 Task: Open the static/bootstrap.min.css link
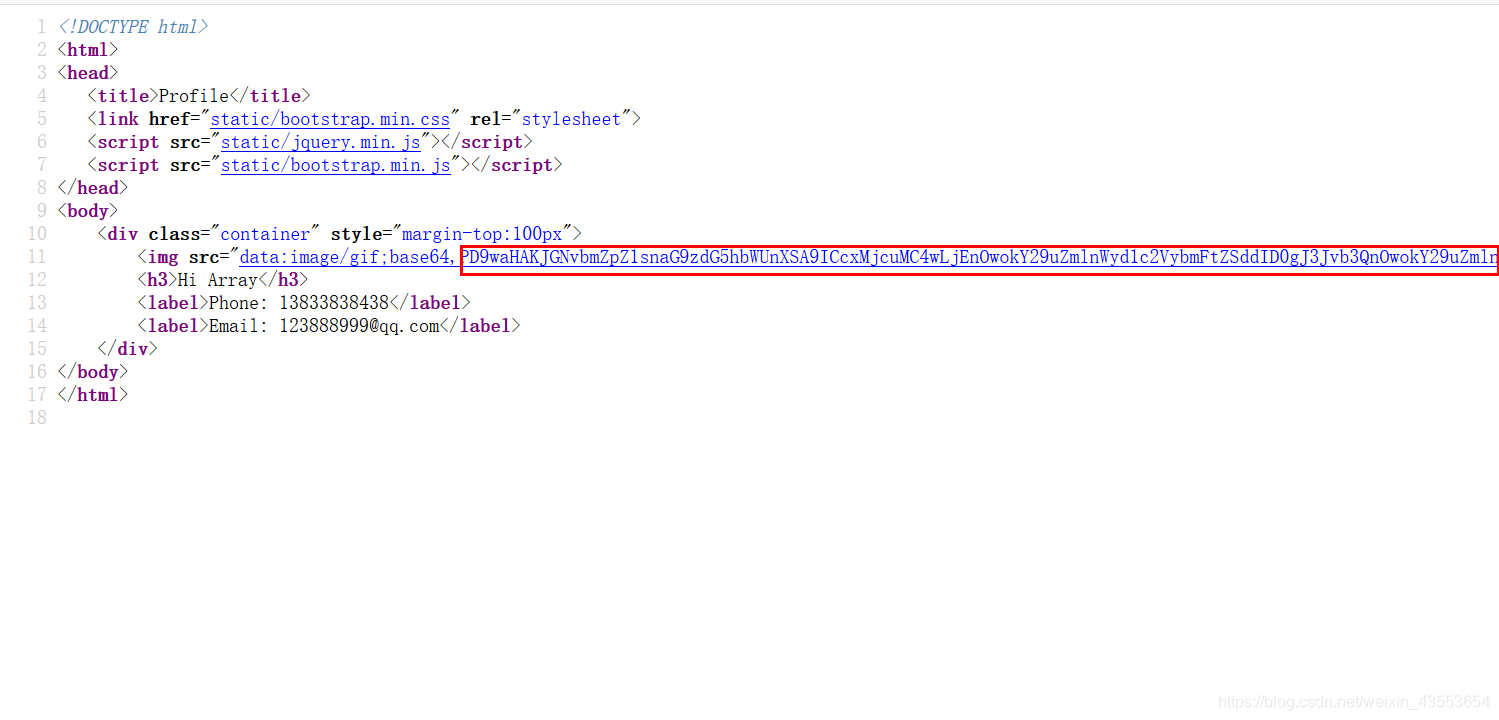(330, 119)
